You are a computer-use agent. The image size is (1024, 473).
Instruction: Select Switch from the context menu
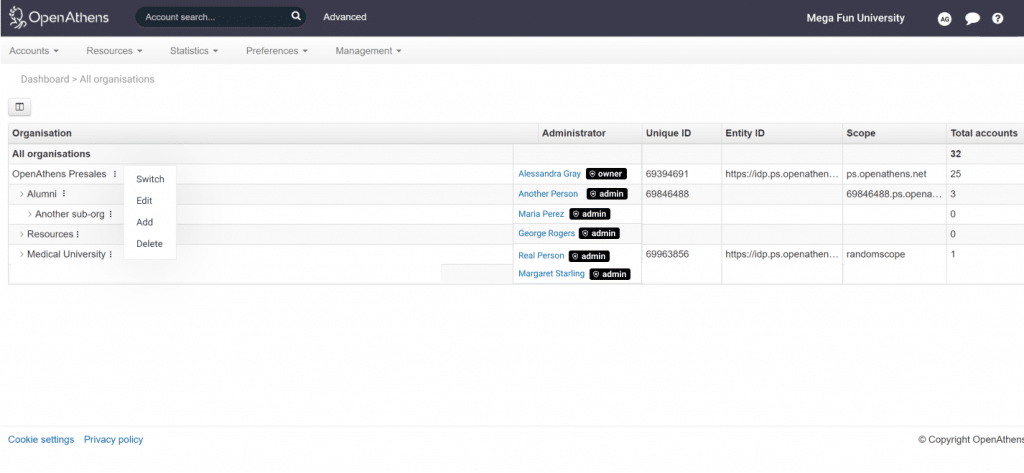(x=150, y=179)
